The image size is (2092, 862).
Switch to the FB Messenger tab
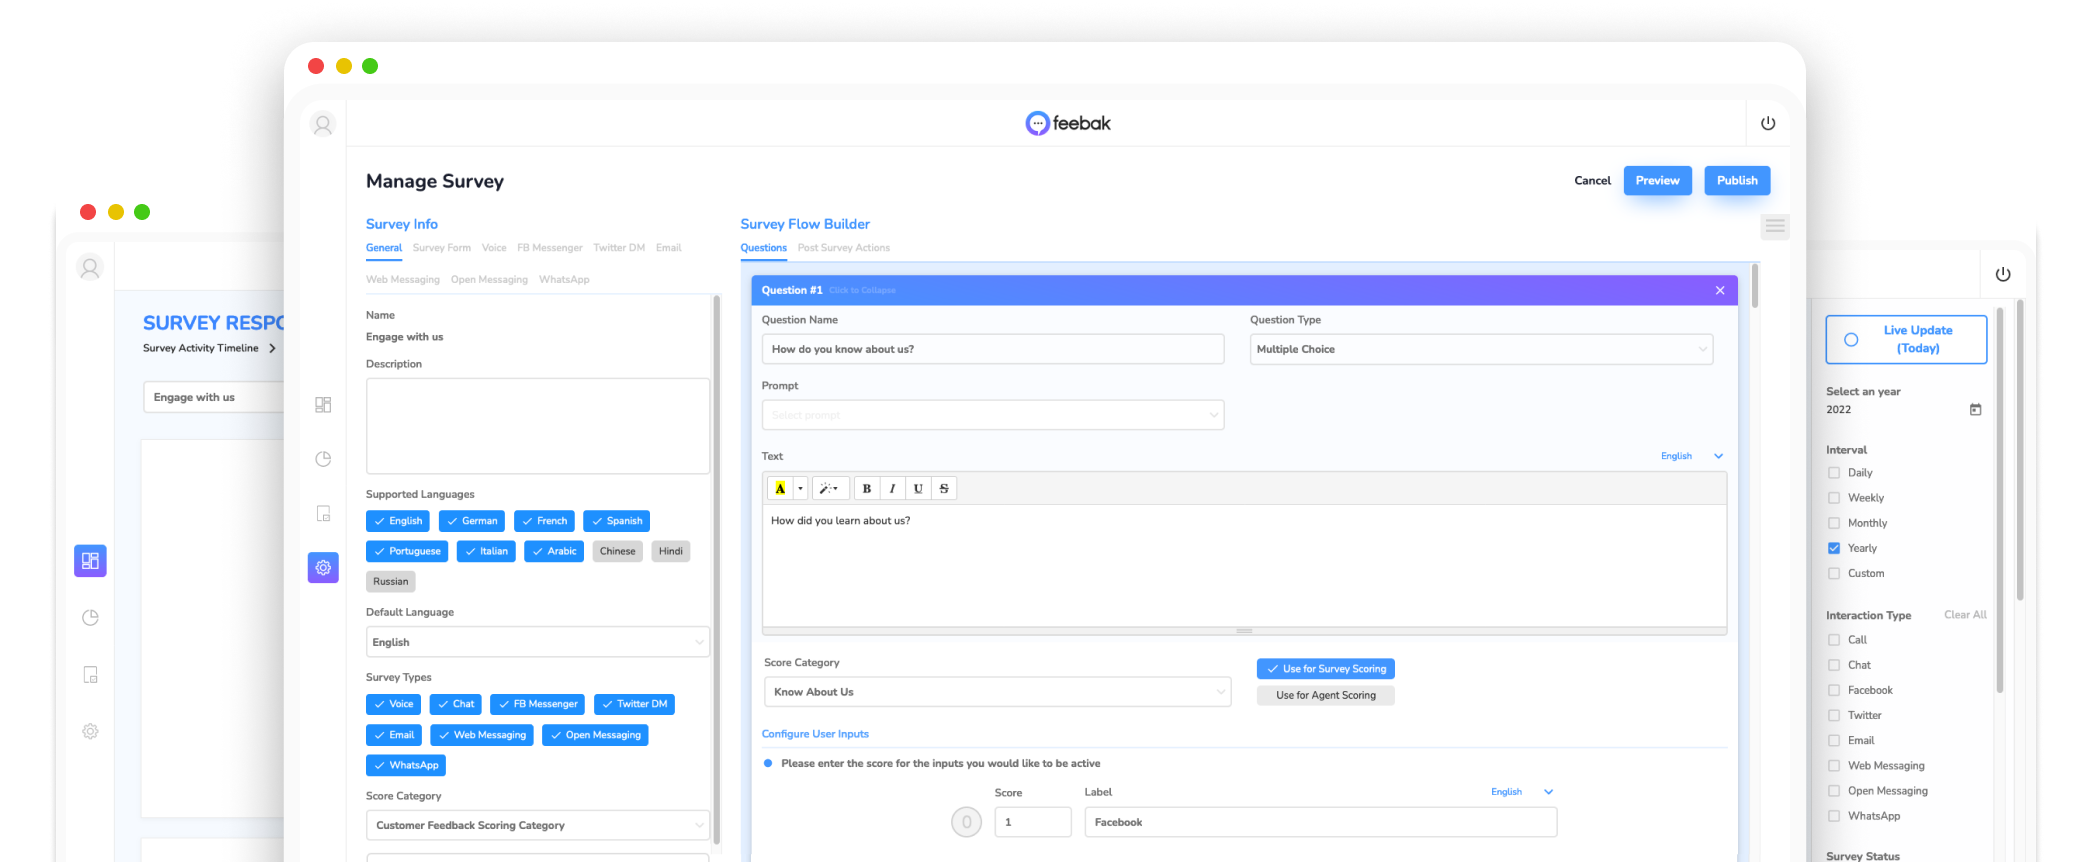tap(549, 248)
